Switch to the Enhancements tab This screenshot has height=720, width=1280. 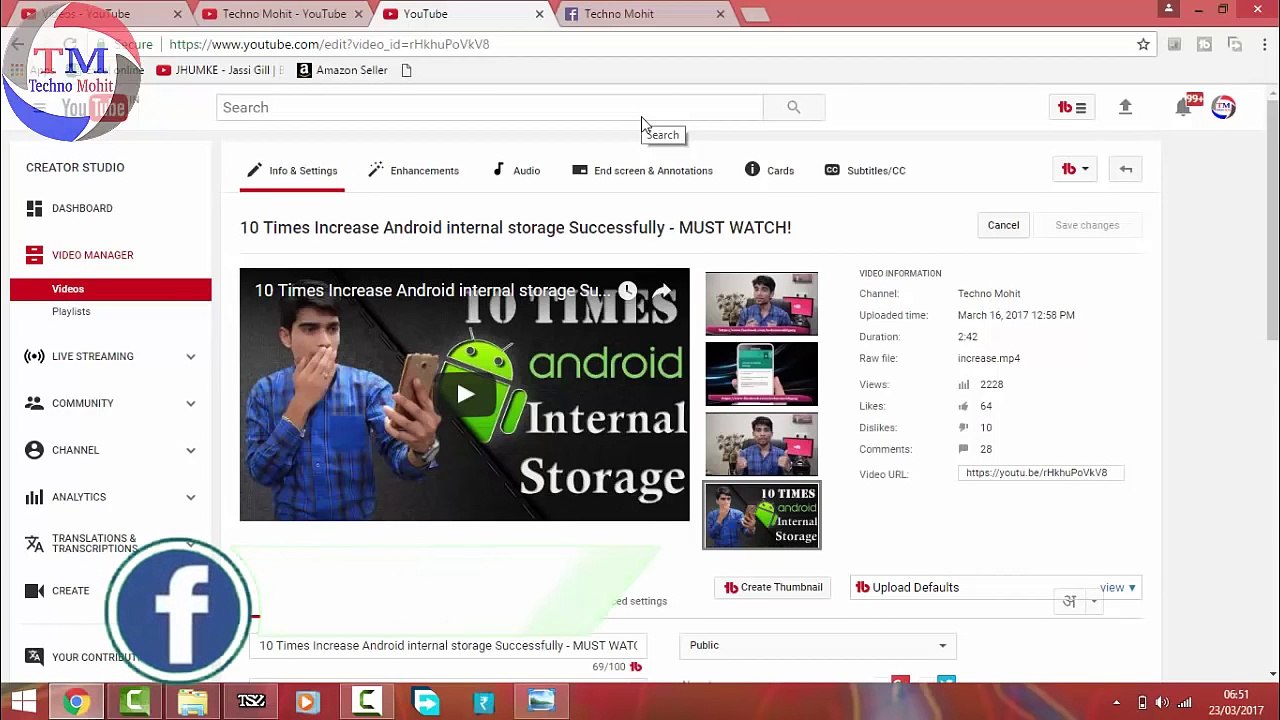coord(413,170)
